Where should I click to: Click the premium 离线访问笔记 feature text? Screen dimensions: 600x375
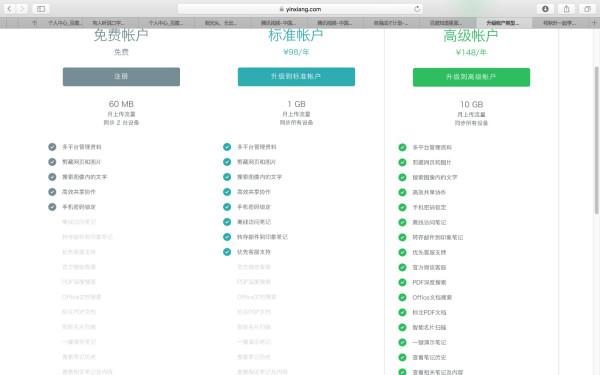pos(429,222)
